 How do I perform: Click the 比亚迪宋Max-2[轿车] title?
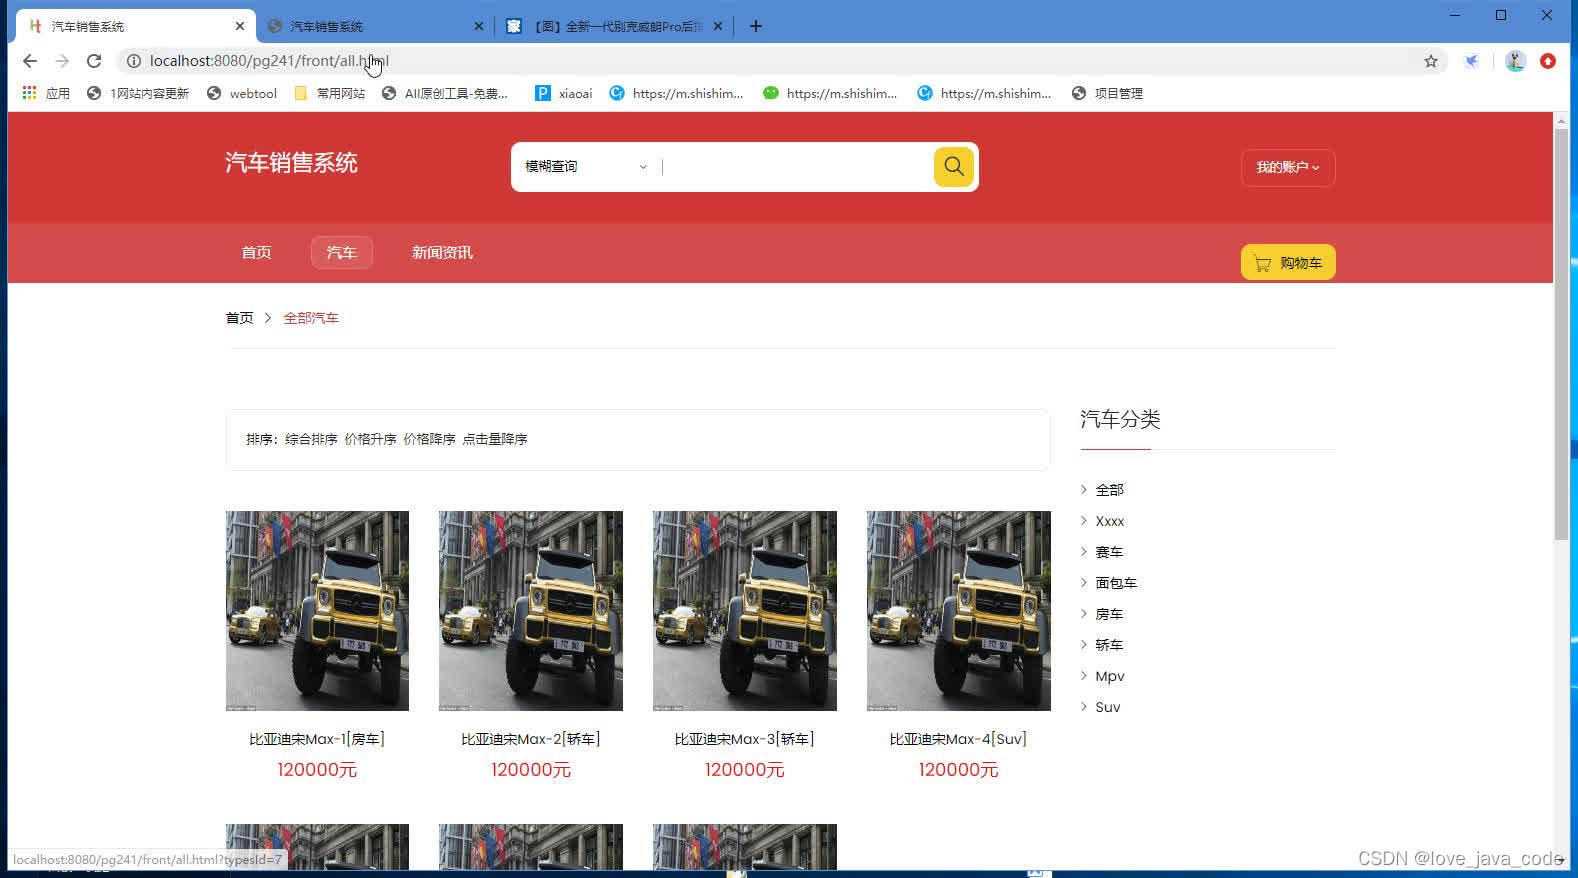click(531, 739)
